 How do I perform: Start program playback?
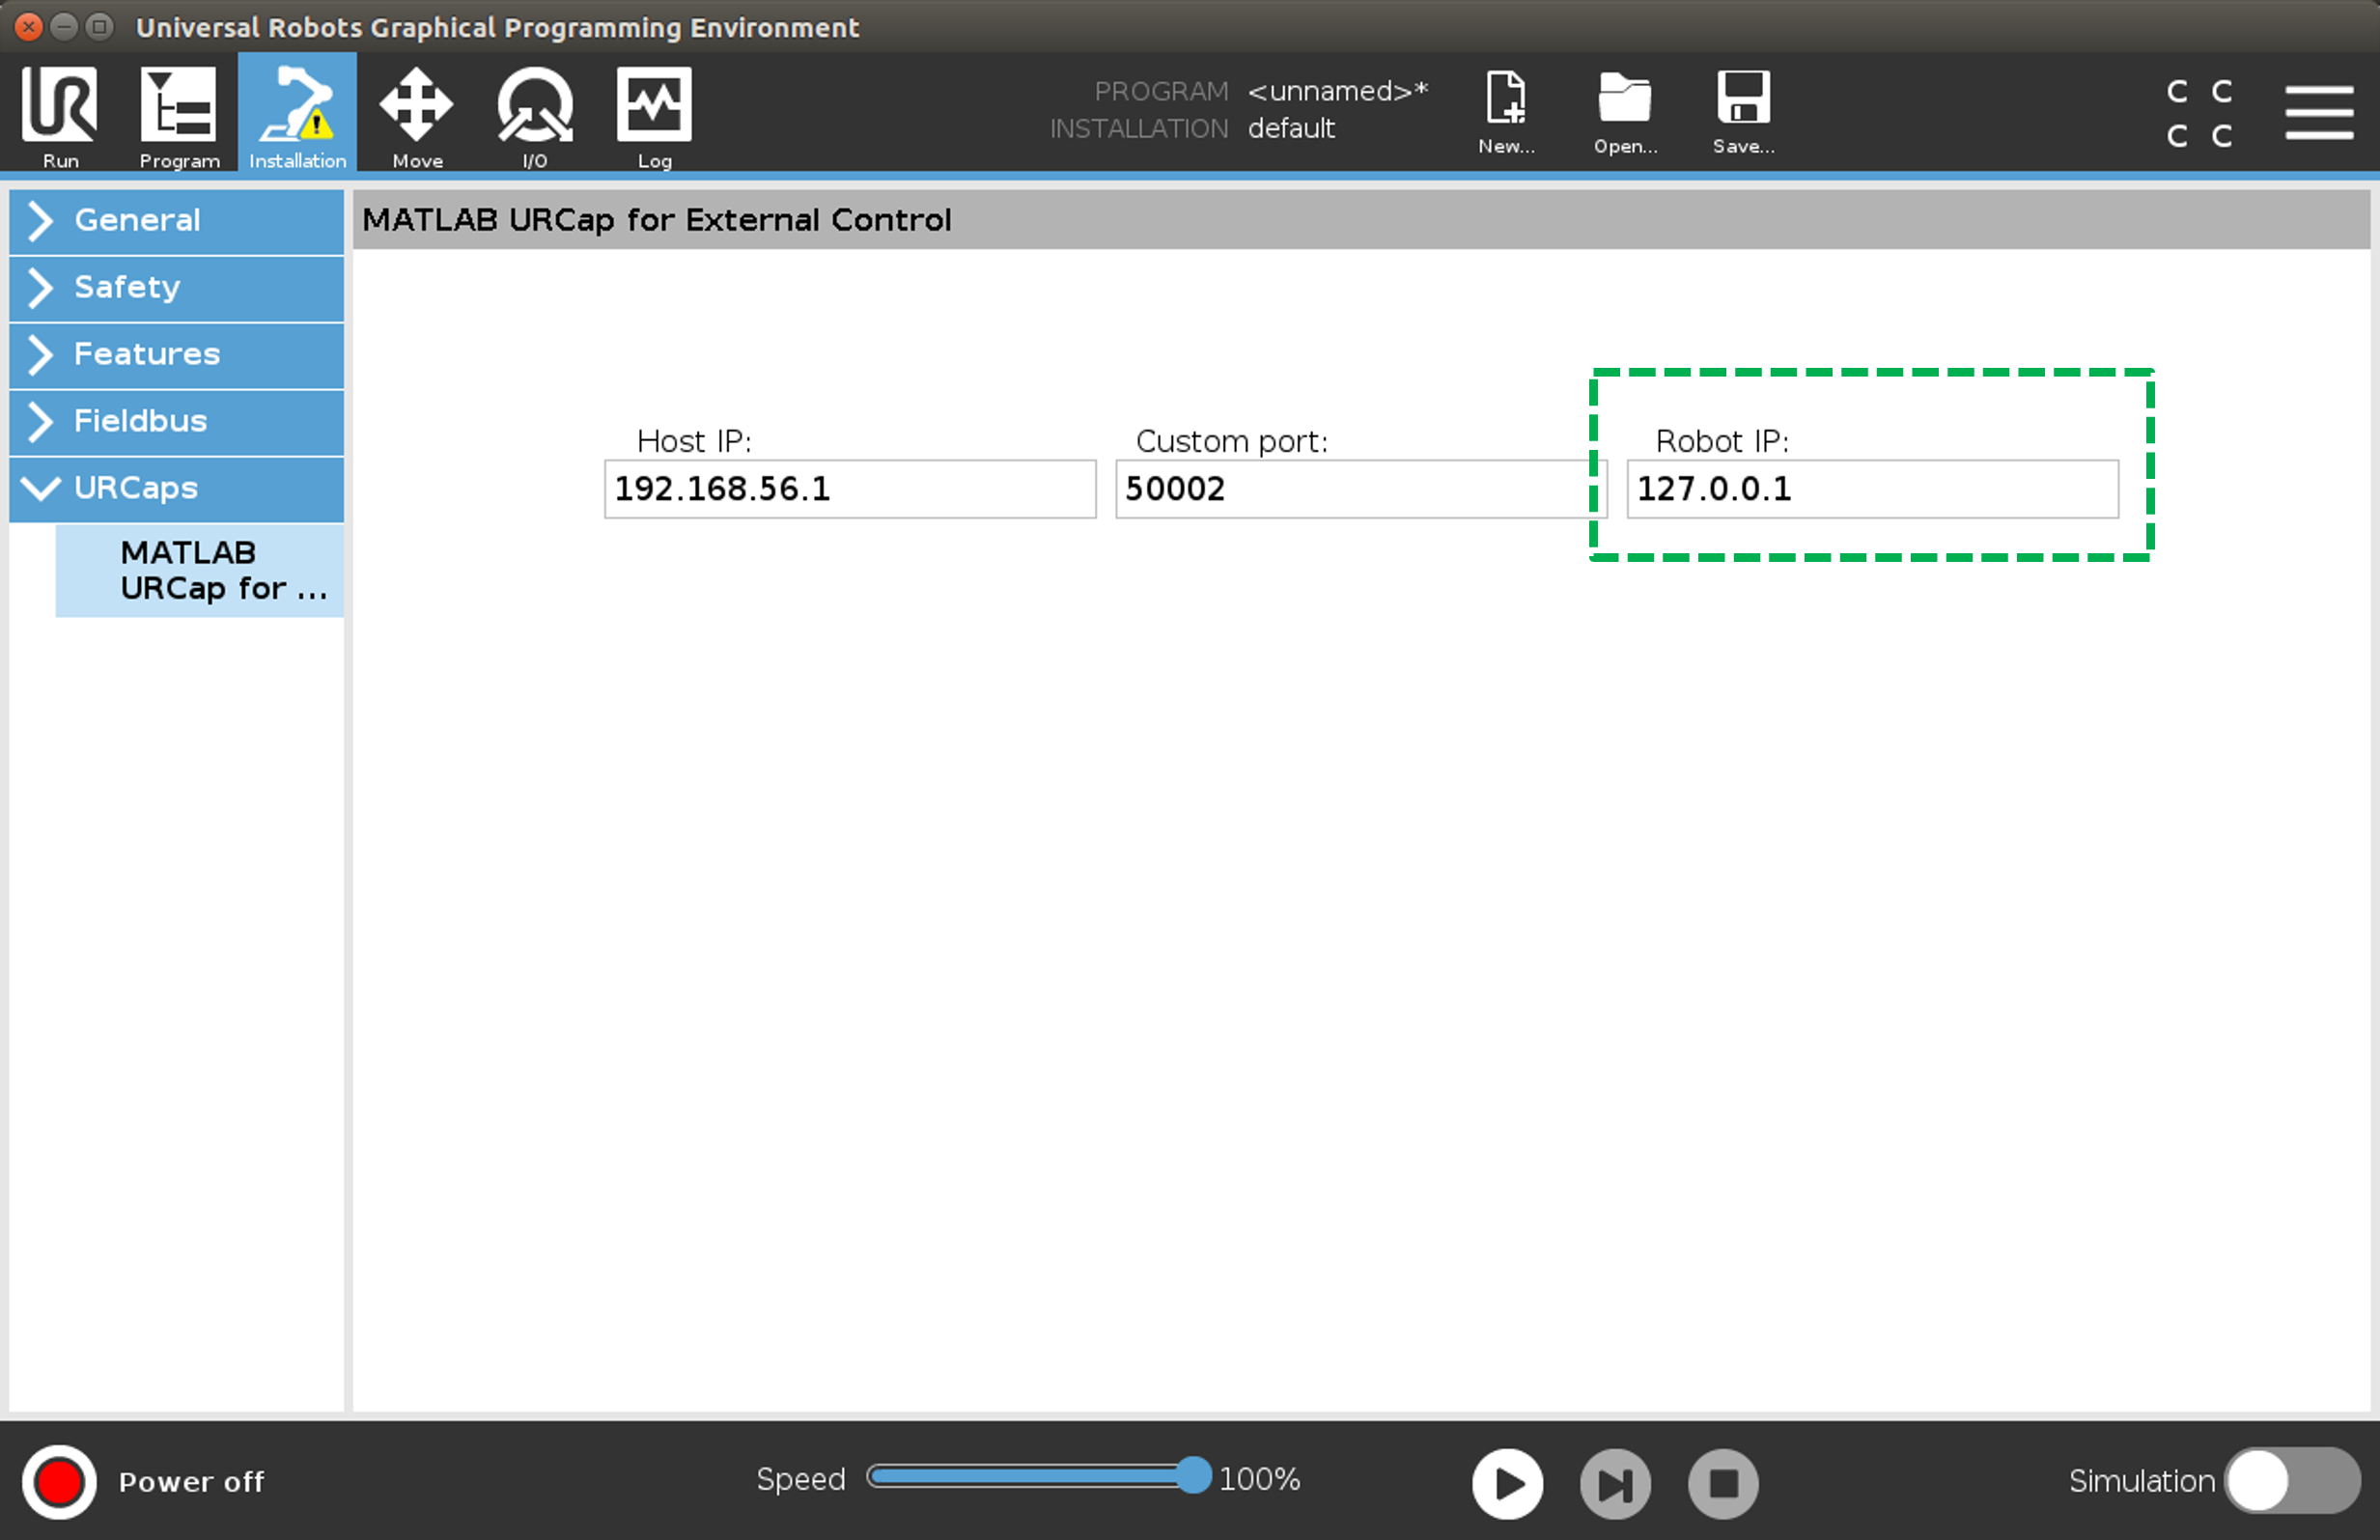(x=1507, y=1483)
